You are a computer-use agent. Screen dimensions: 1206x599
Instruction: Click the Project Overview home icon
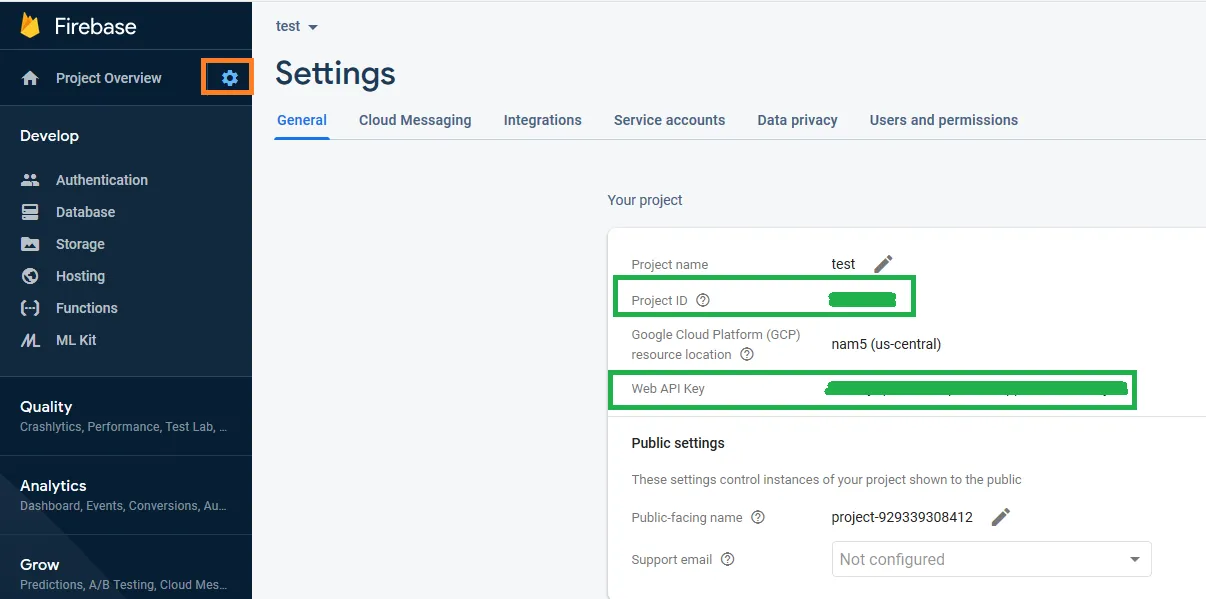[30, 78]
